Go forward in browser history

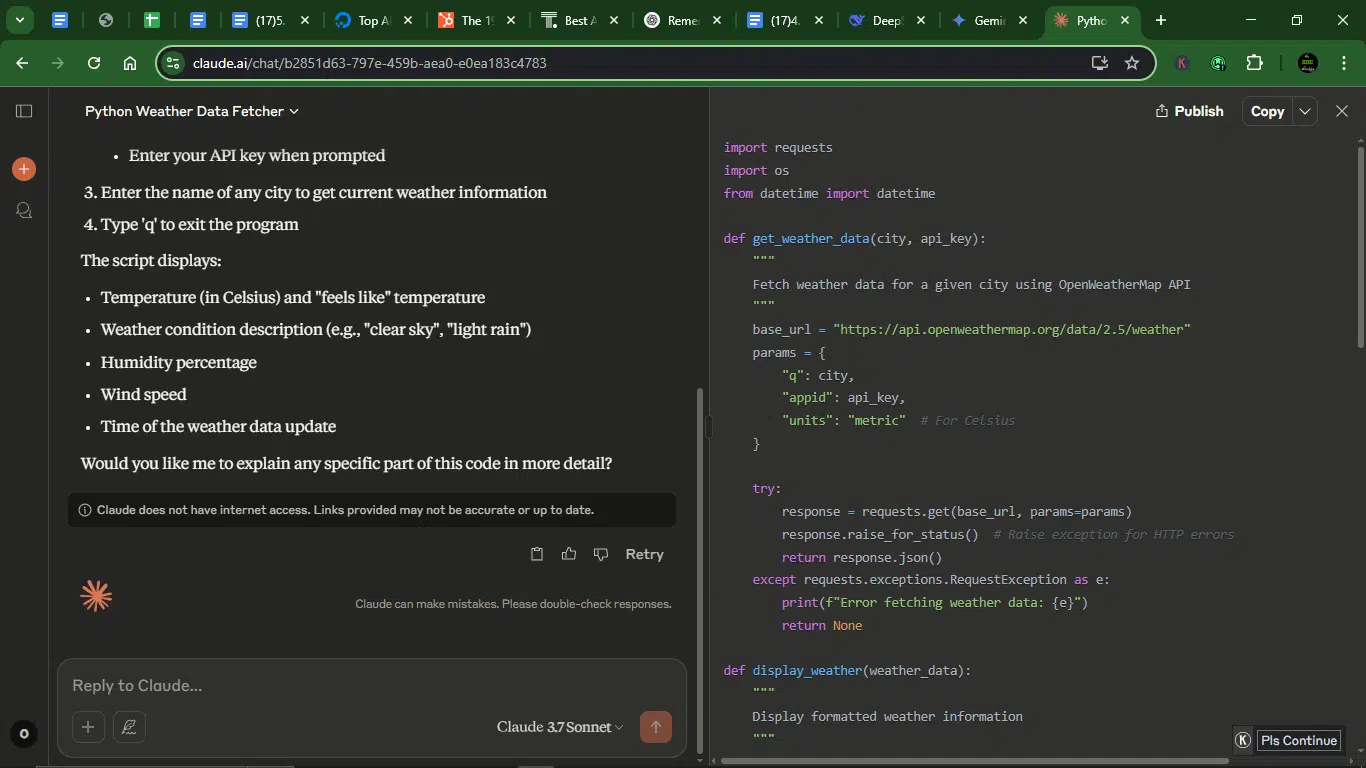(x=58, y=63)
